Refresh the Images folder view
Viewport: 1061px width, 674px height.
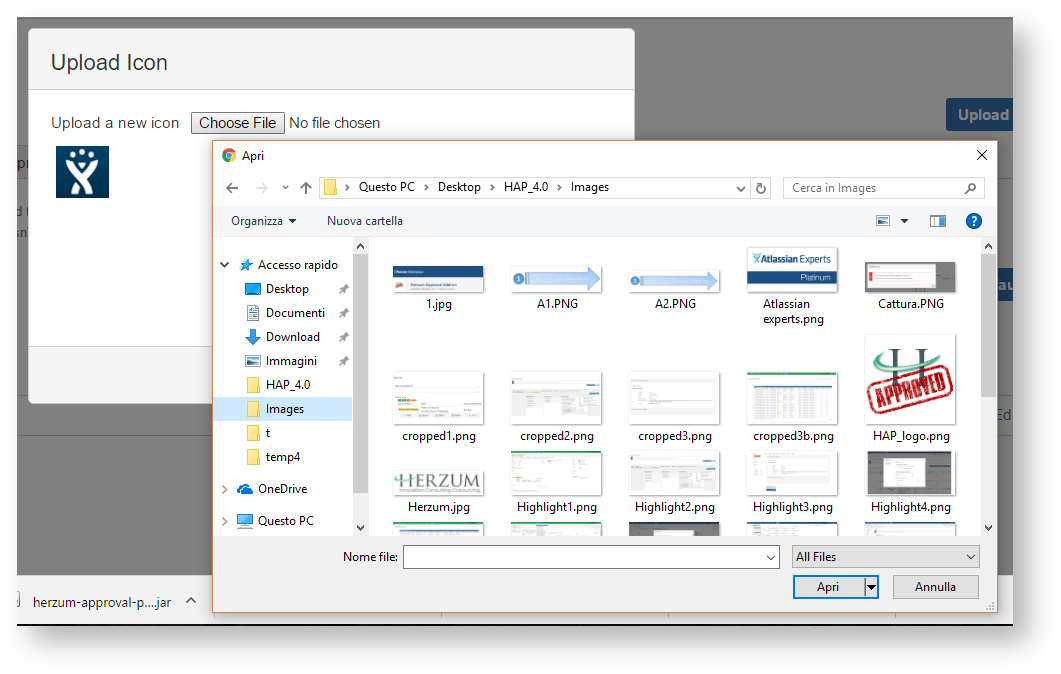coord(761,188)
